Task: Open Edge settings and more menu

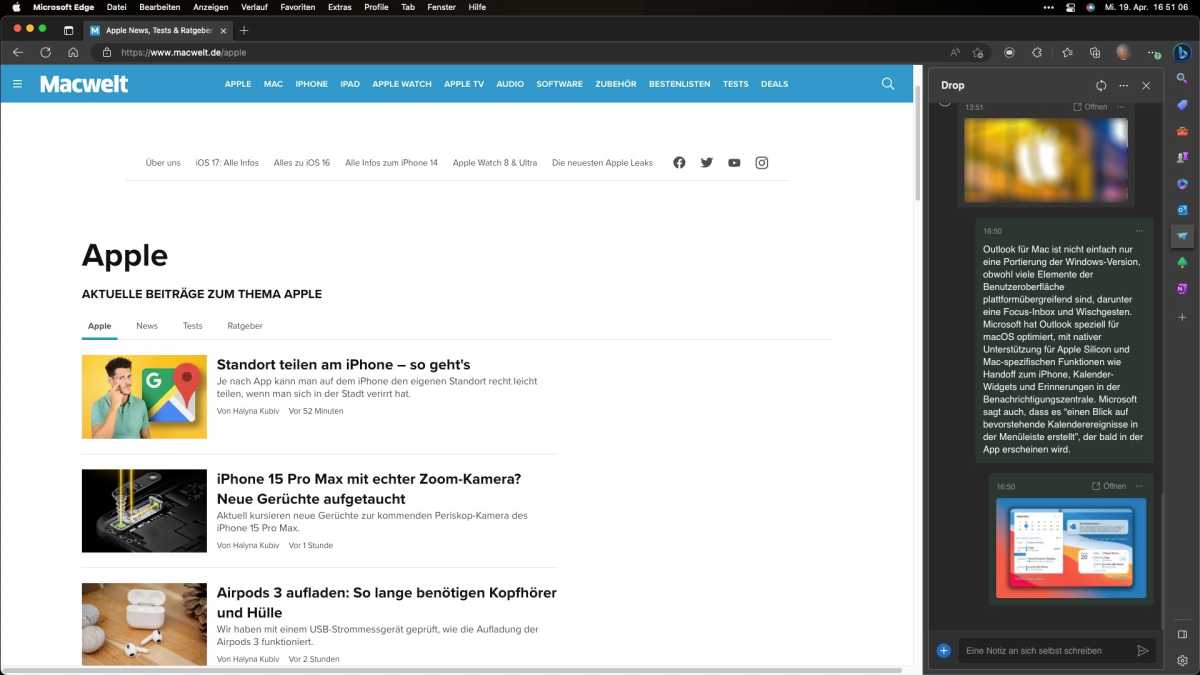Action: pos(1153,52)
